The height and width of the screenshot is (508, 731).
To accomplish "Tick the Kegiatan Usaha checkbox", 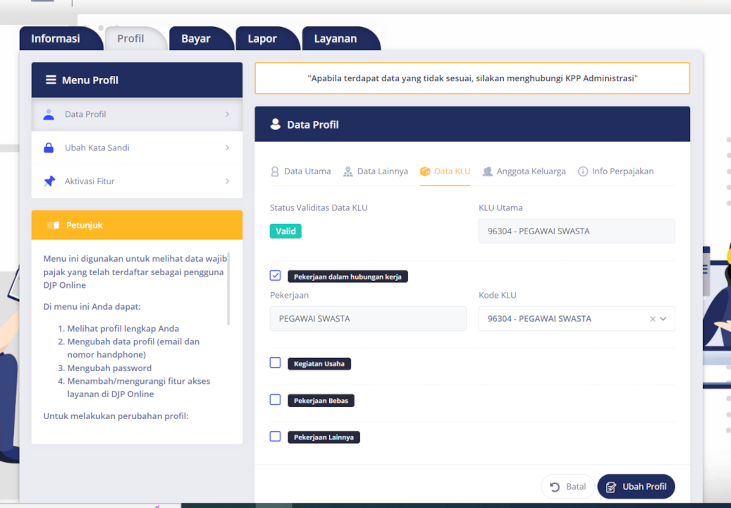I will point(275,363).
